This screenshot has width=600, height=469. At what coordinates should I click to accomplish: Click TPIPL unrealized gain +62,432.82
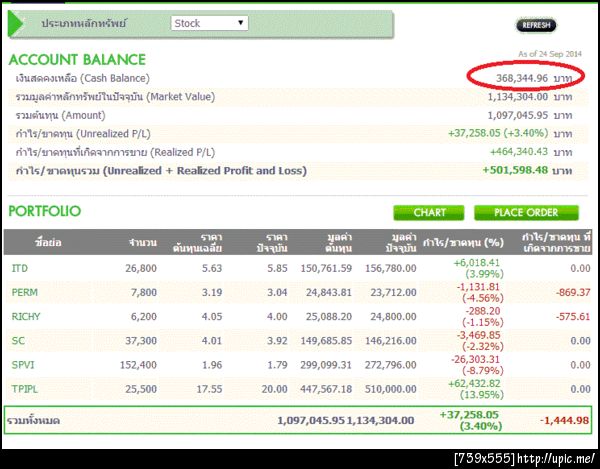pos(476,383)
